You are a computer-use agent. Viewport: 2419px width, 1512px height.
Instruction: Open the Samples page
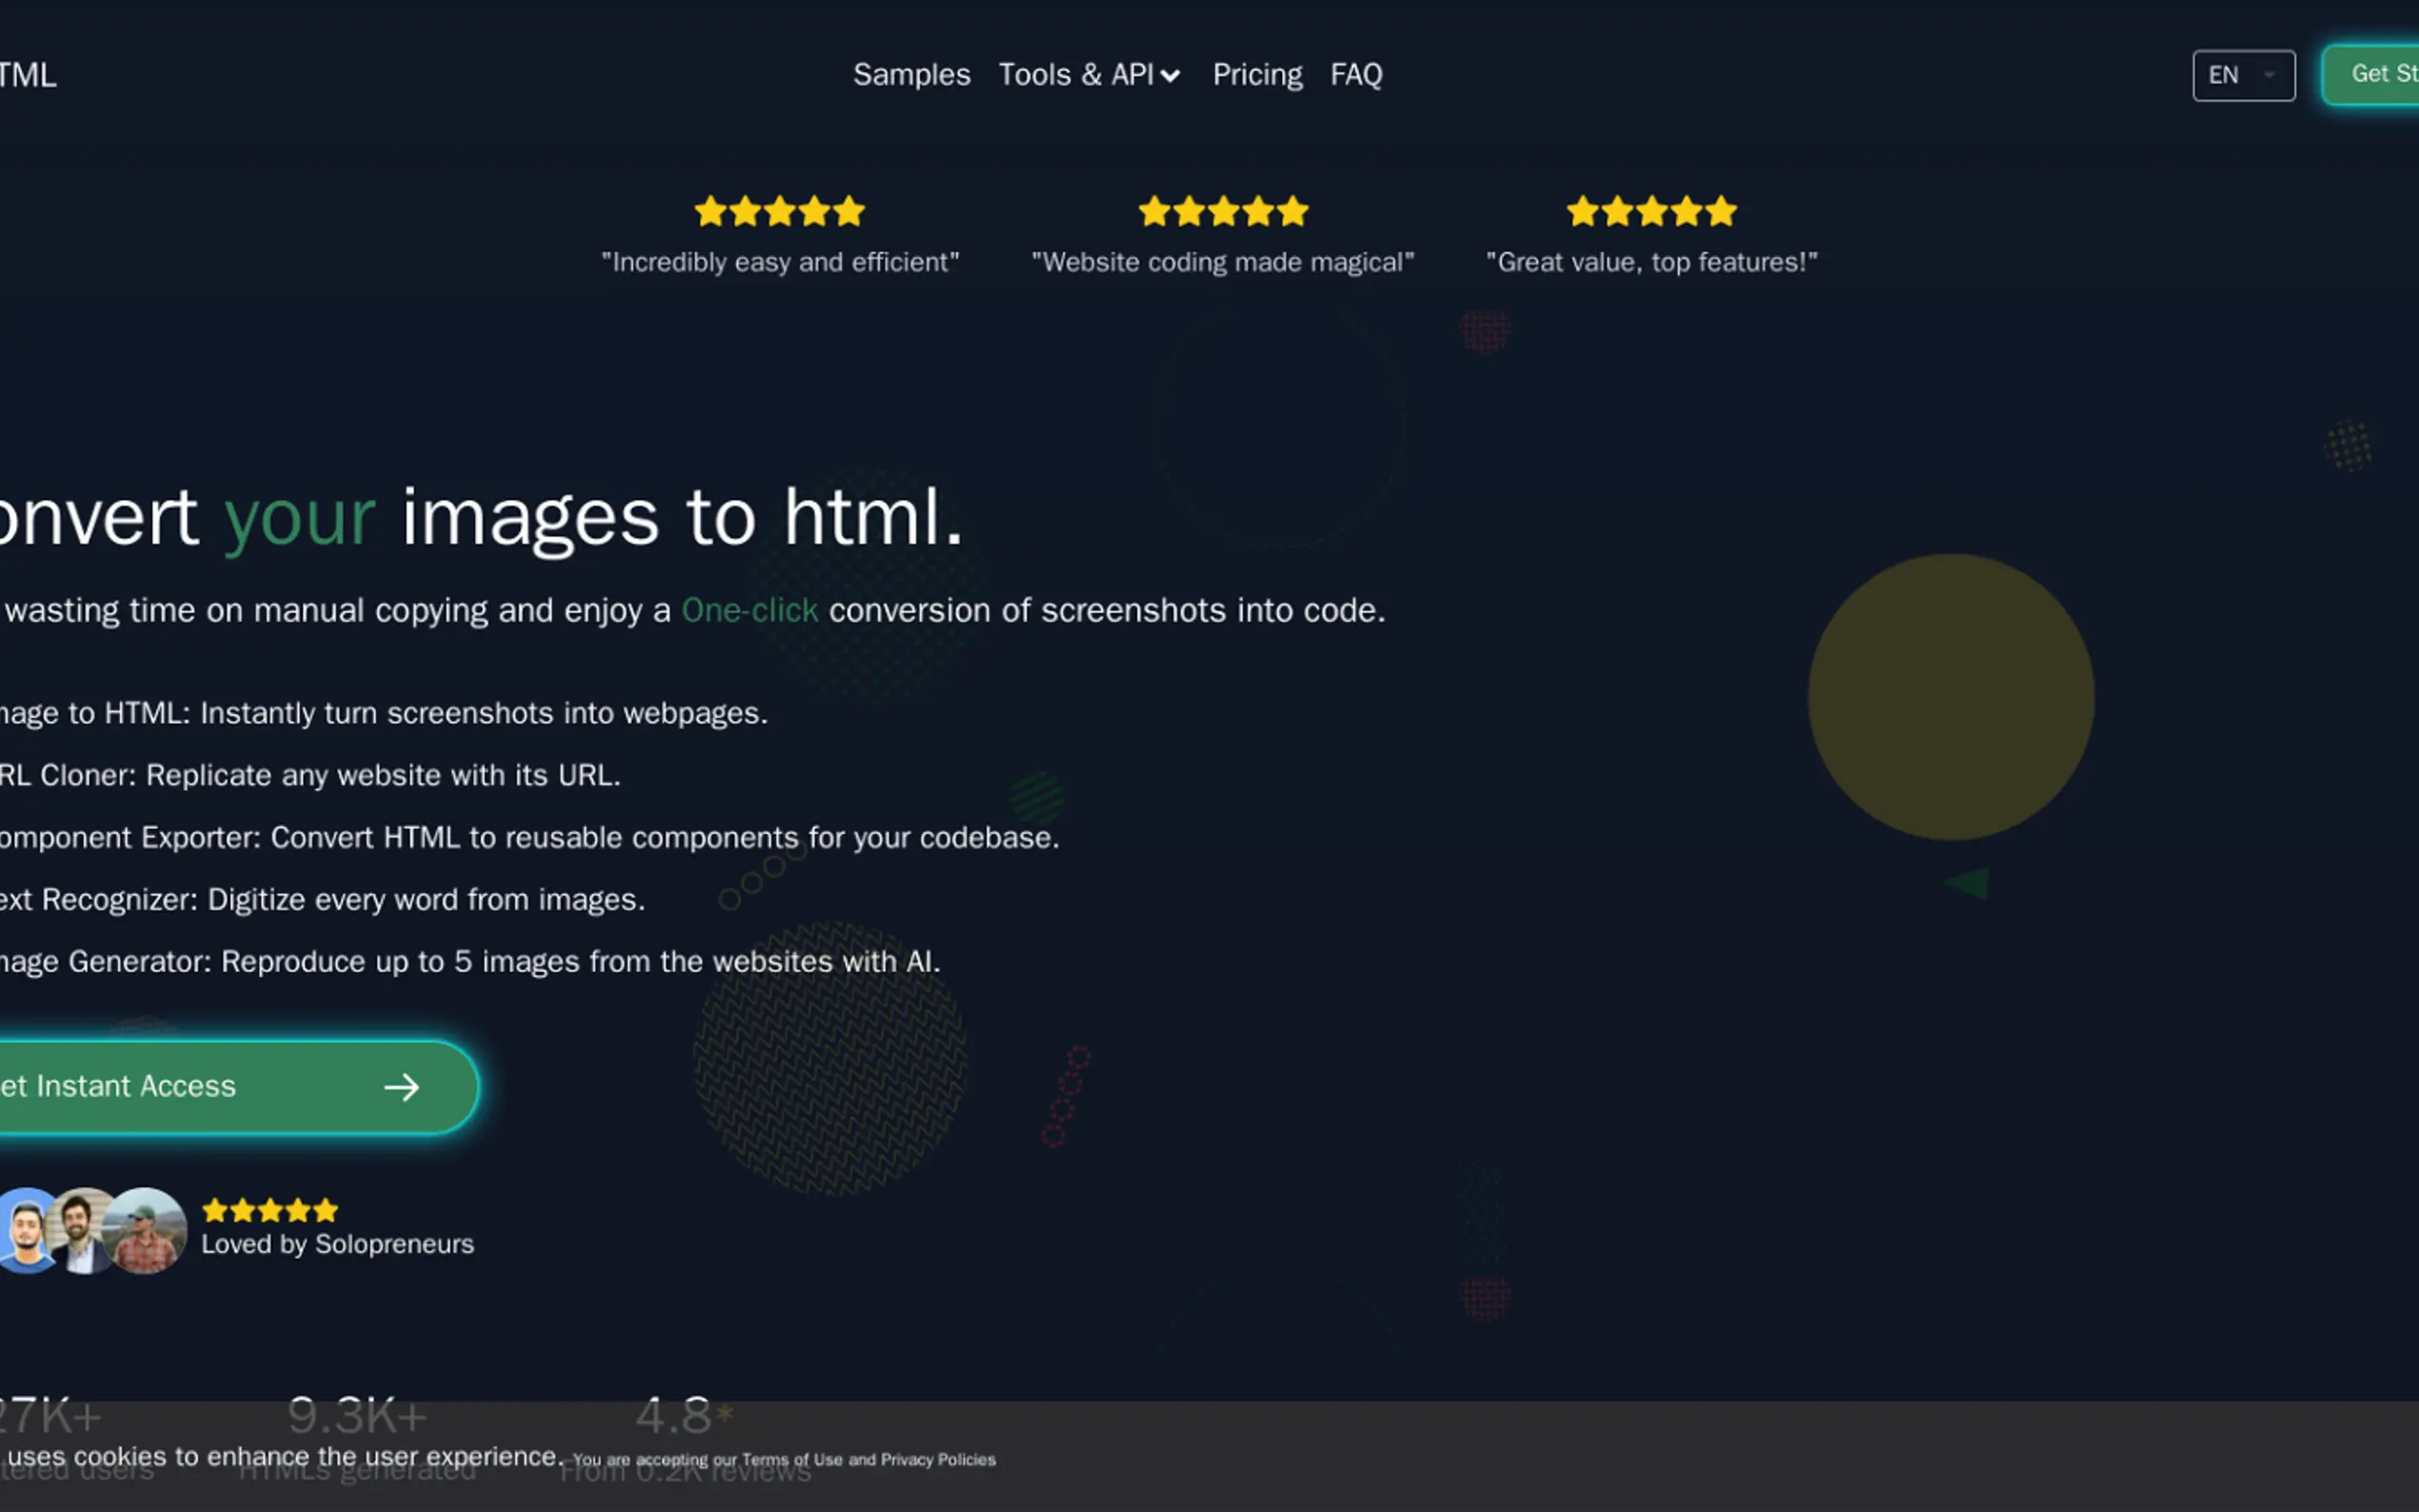[x=911, y=75]
